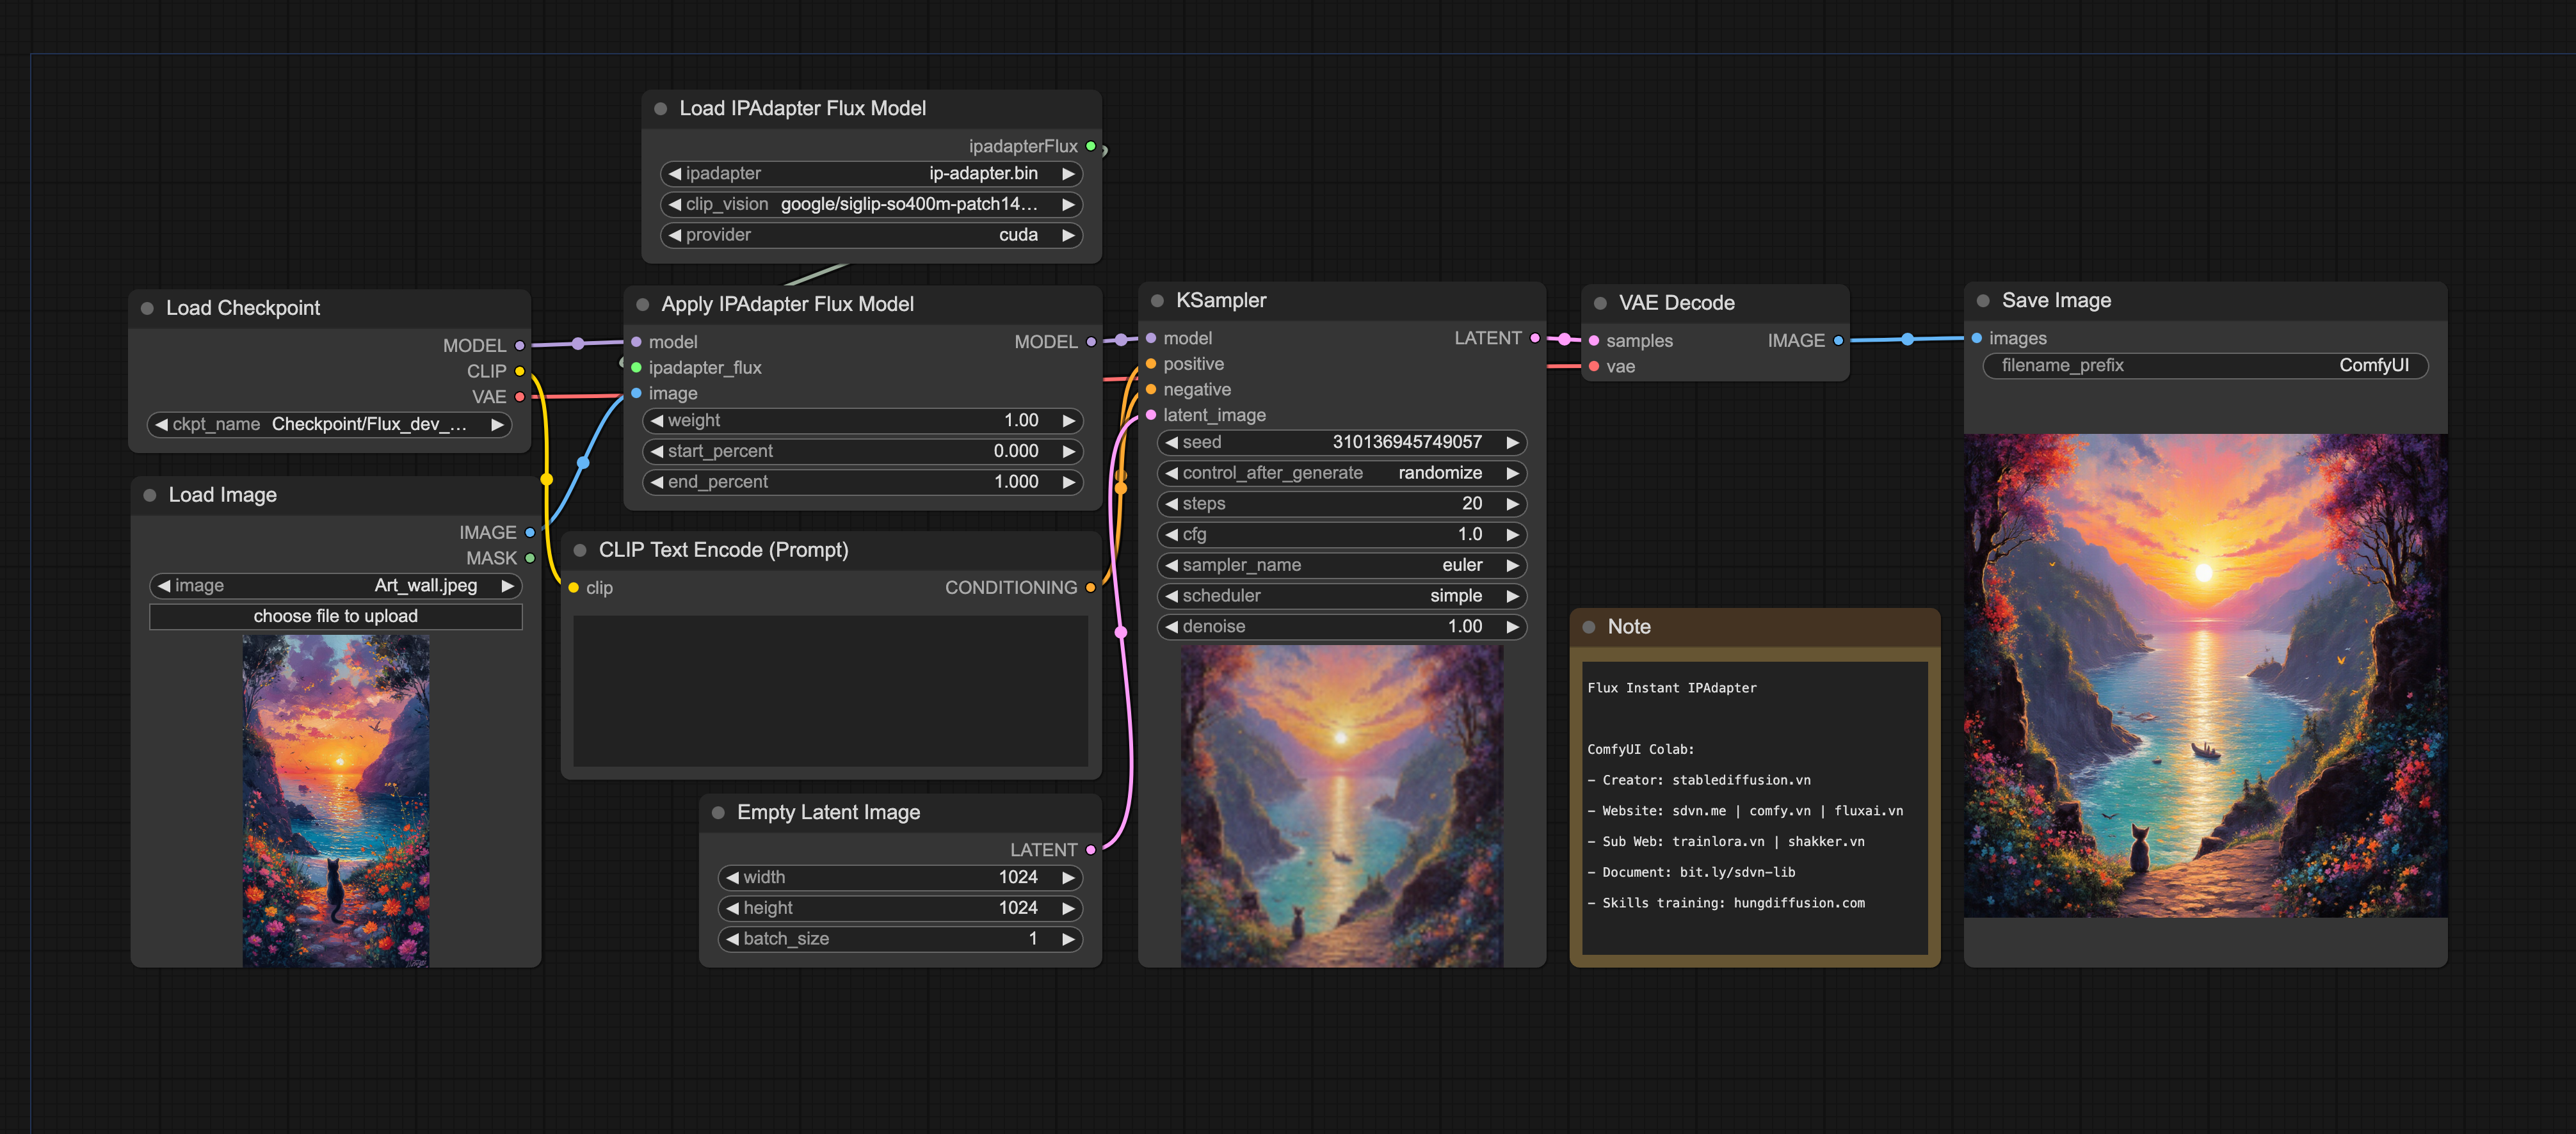
Task: Click the choose file to upload button
Action: pos(335,617)
